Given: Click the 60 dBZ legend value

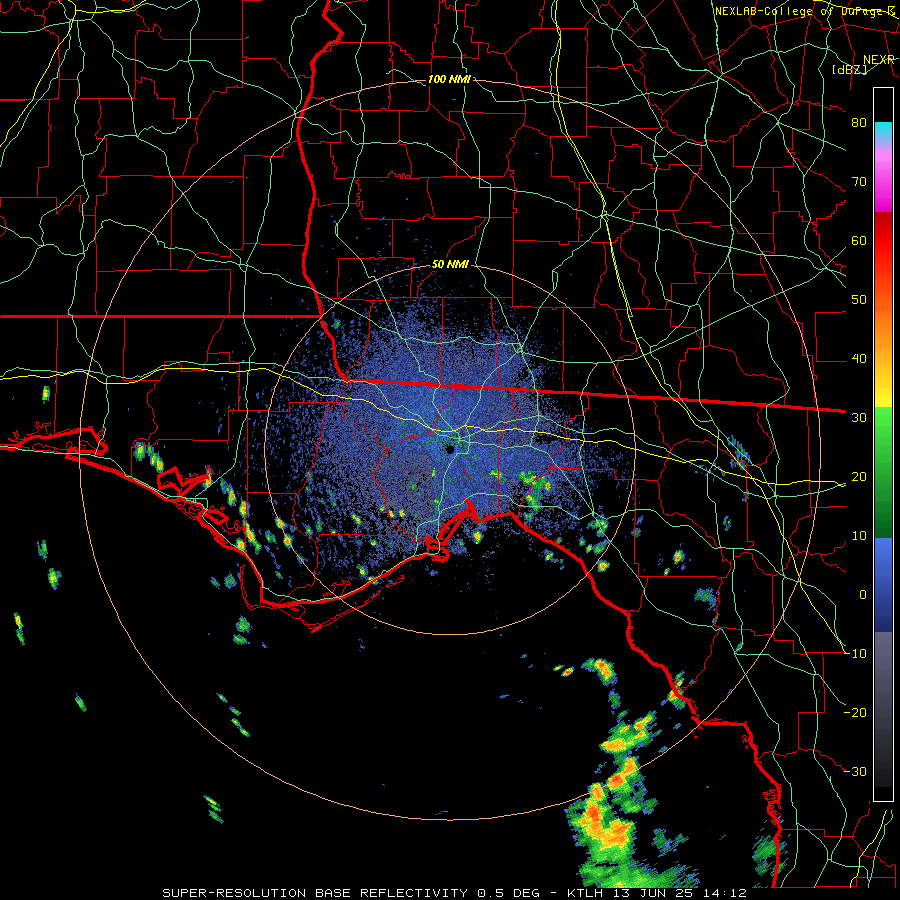Looking at the screenshot, I should 859,241.
